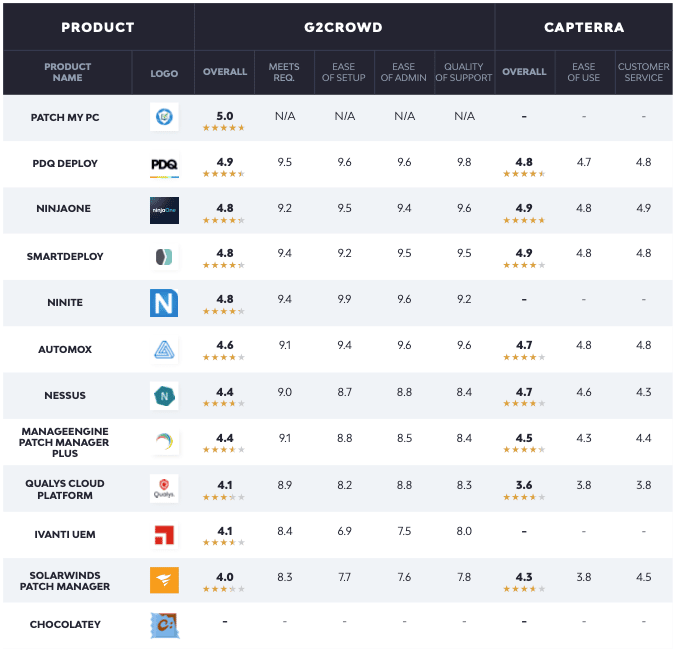The width and height of the screenshot is (677, 652).
Task: Click Capterra star rating for SmartDeploy
Action: pyautogui.click(x=524, y=265)
